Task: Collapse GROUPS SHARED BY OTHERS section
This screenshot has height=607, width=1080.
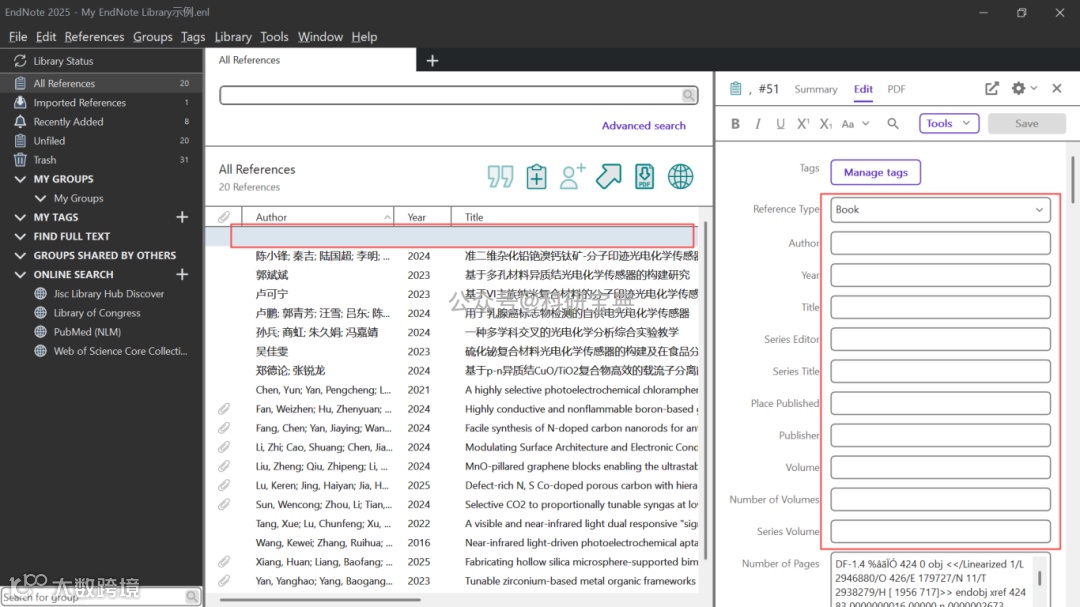Action: click(x=20, y=256)
